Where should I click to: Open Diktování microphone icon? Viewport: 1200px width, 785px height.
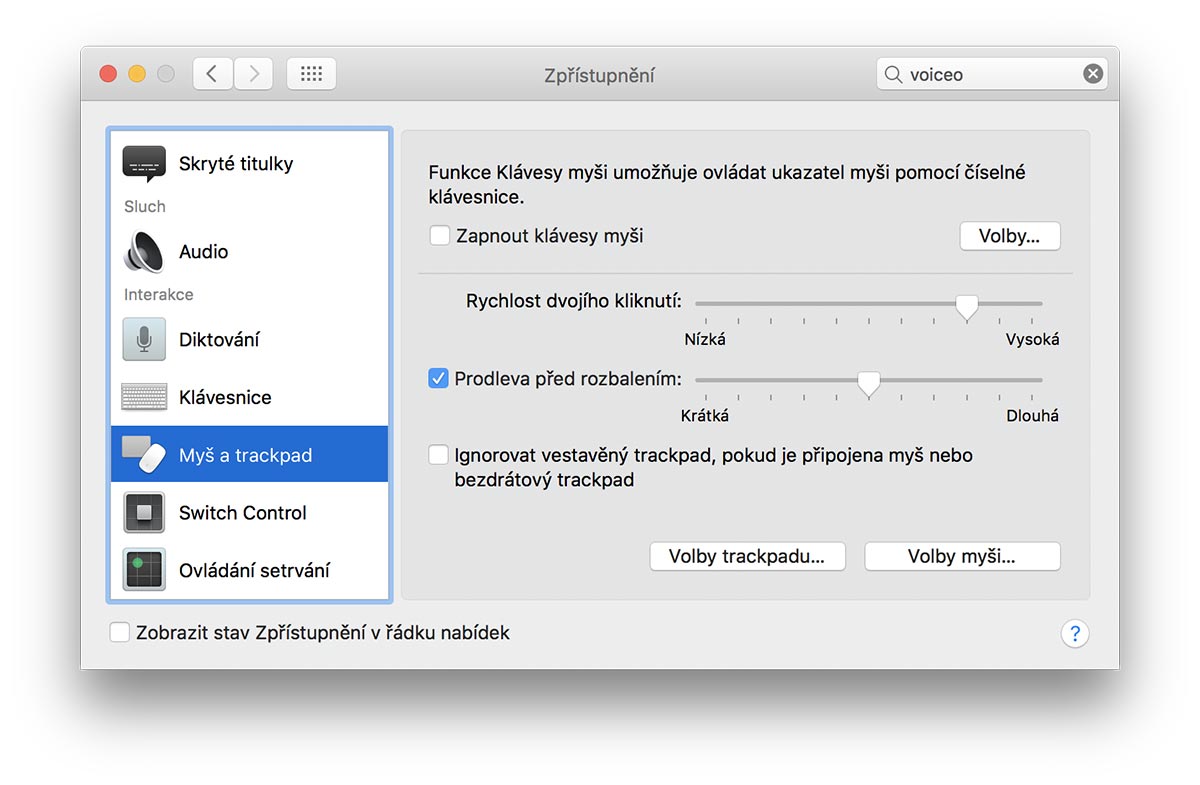(144, 340)
